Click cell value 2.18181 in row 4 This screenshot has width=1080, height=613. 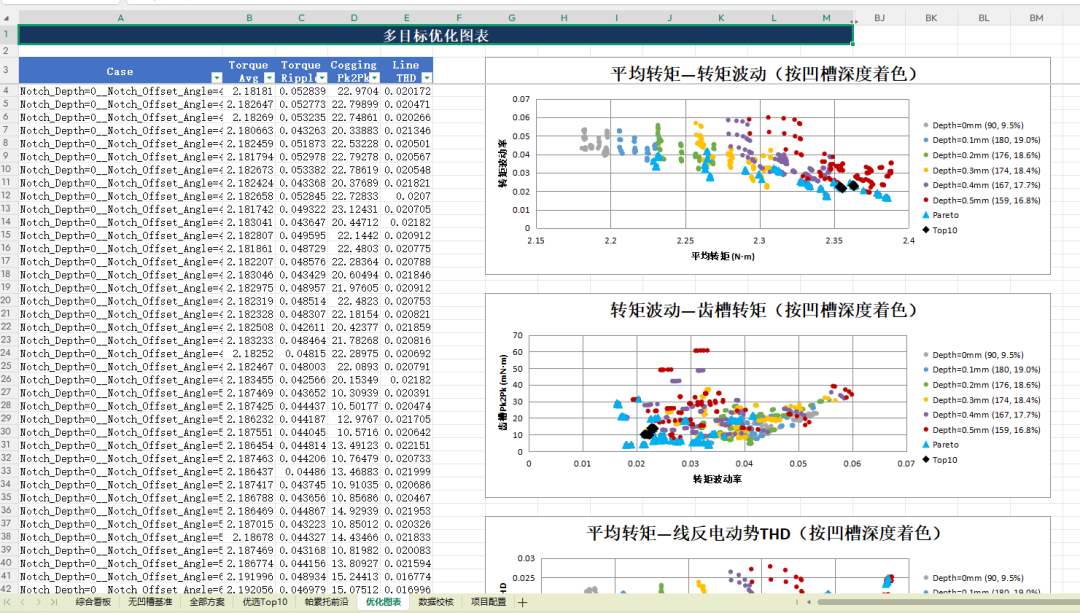pyautogui.click(x=249, y=91)
